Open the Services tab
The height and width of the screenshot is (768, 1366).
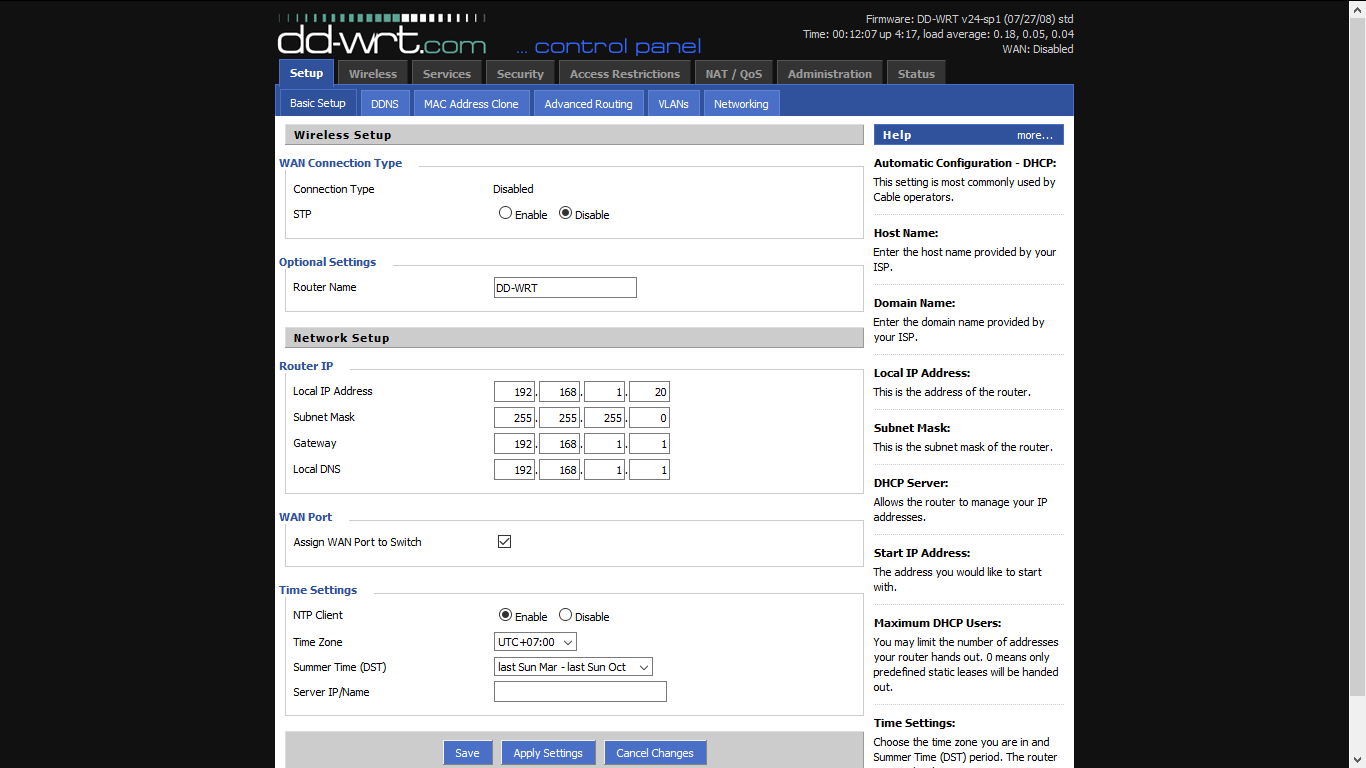tap(447, 73)
